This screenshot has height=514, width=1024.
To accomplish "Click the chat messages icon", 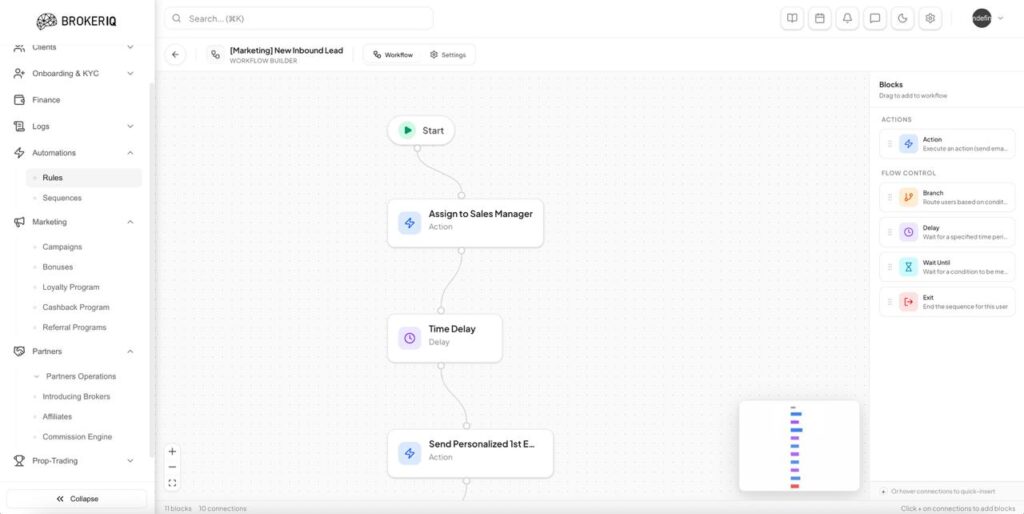I will click(x=875, y=18).
